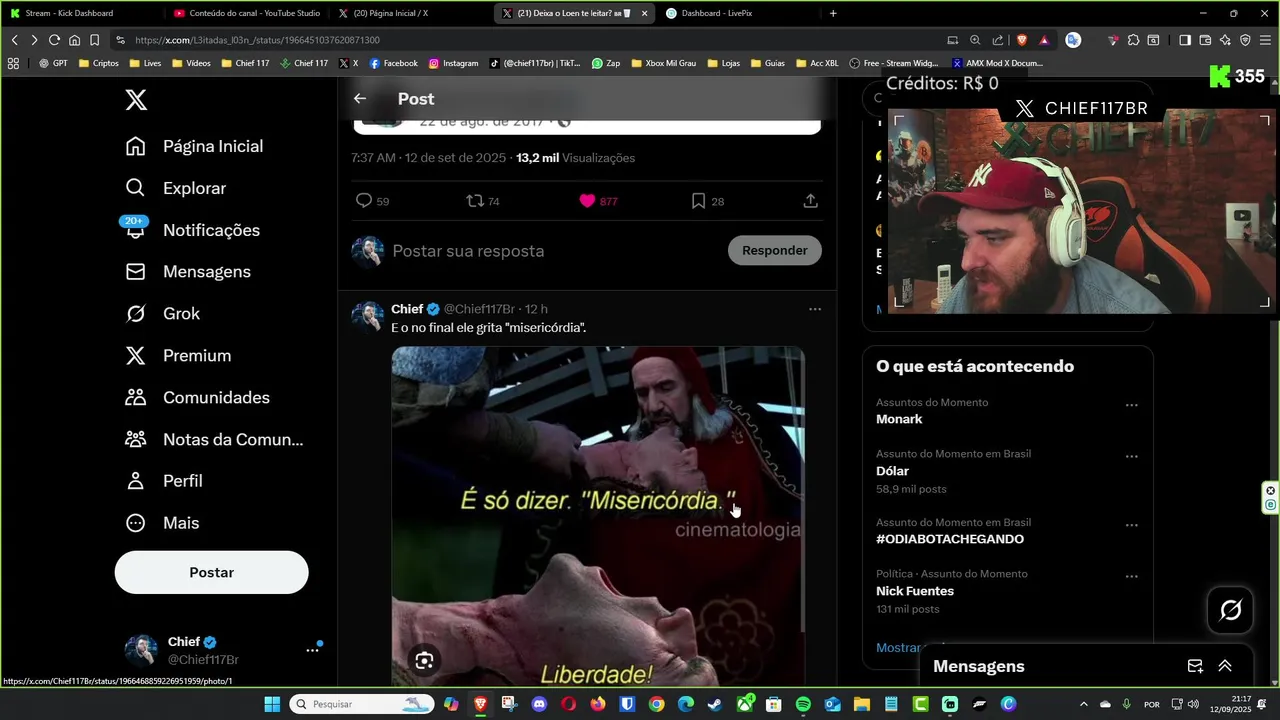Open options for Nick Fuentes trend
This screenshot has height=720, width=1280.
[1132, 577]
